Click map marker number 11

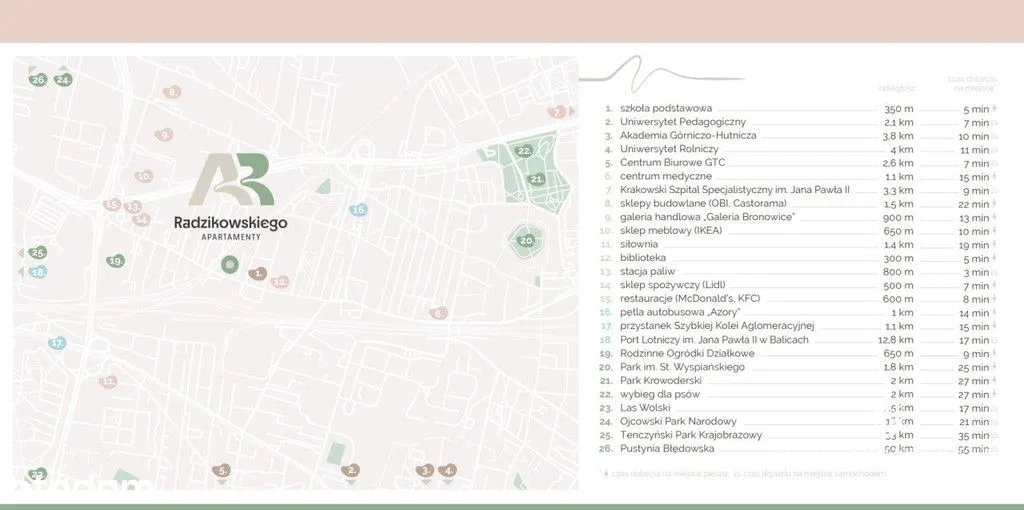[x=108, y=382]
